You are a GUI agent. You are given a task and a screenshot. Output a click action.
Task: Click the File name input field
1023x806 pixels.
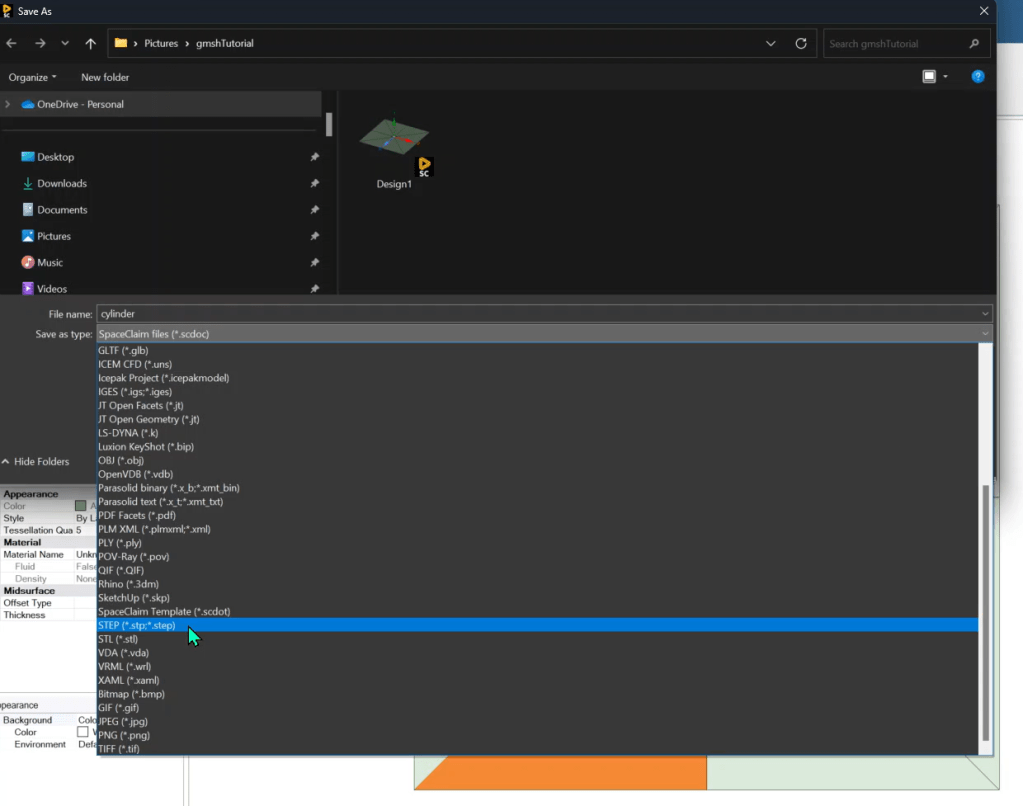(x=540, y=314)
